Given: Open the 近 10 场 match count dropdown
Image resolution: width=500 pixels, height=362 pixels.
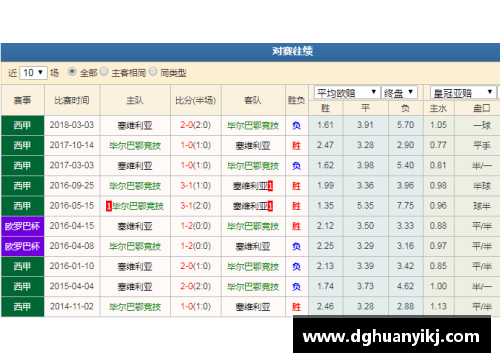Looking at the screenshot, I should (x=33, y=73).
